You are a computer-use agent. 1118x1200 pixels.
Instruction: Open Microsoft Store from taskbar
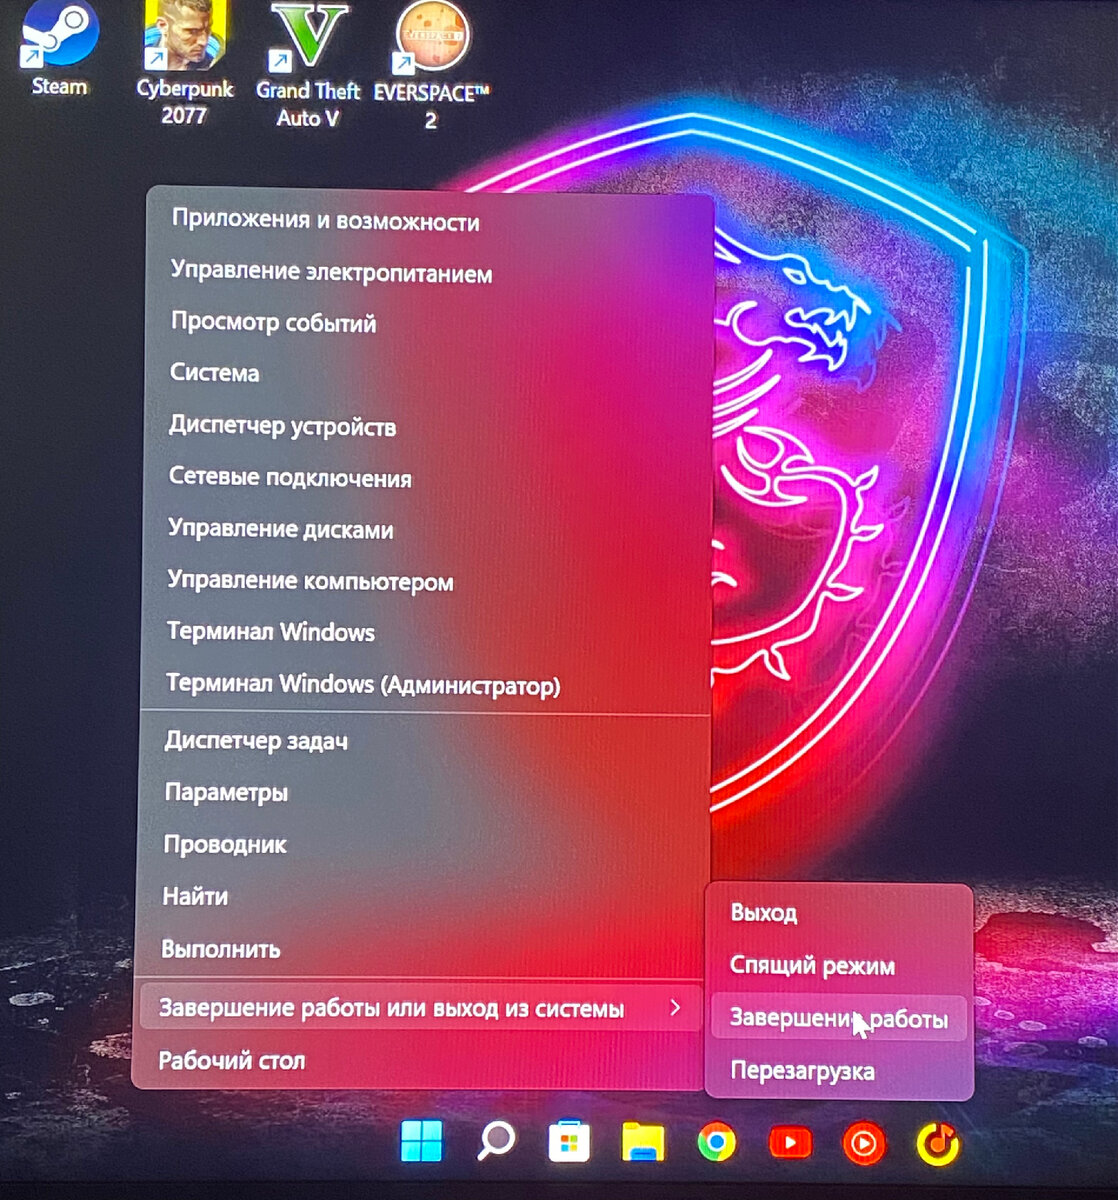pyautogui.click(x=569, y=1142)
